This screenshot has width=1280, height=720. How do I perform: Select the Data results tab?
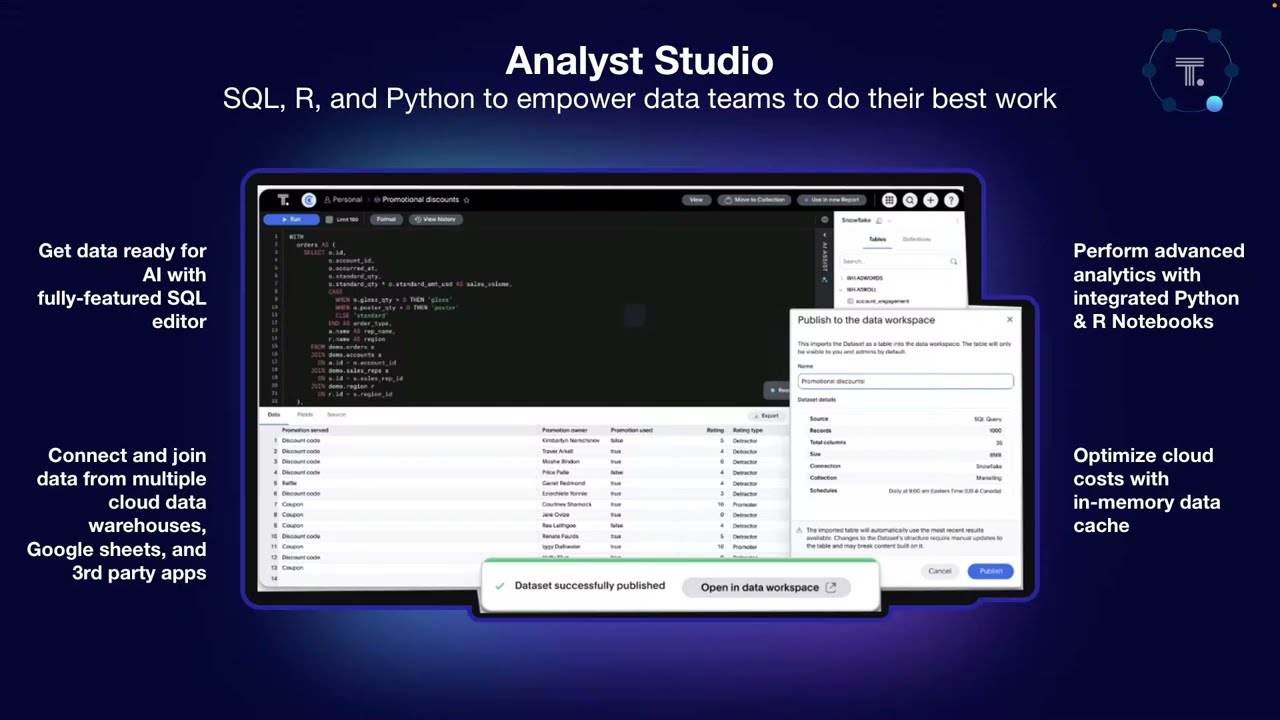coord(273,414)
